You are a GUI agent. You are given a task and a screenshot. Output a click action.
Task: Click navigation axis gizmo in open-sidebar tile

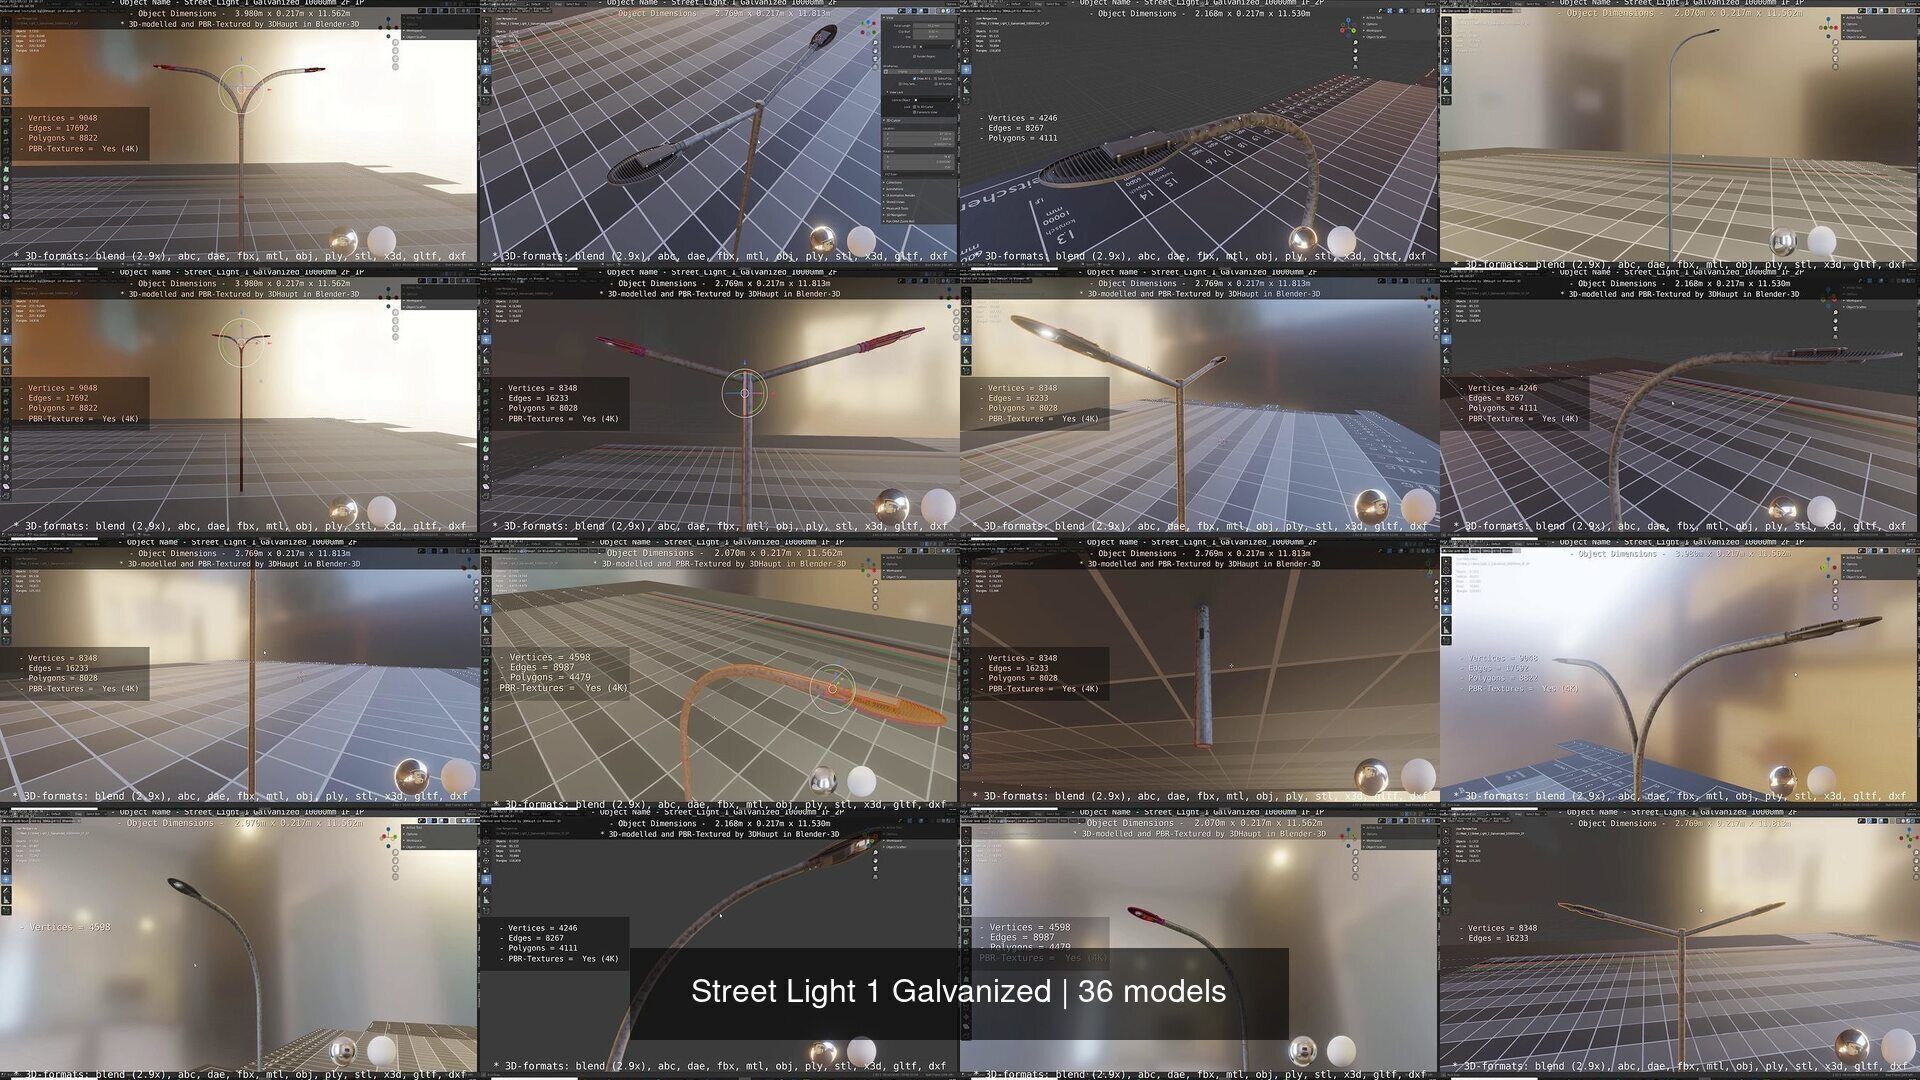click(x=868, y=27)
